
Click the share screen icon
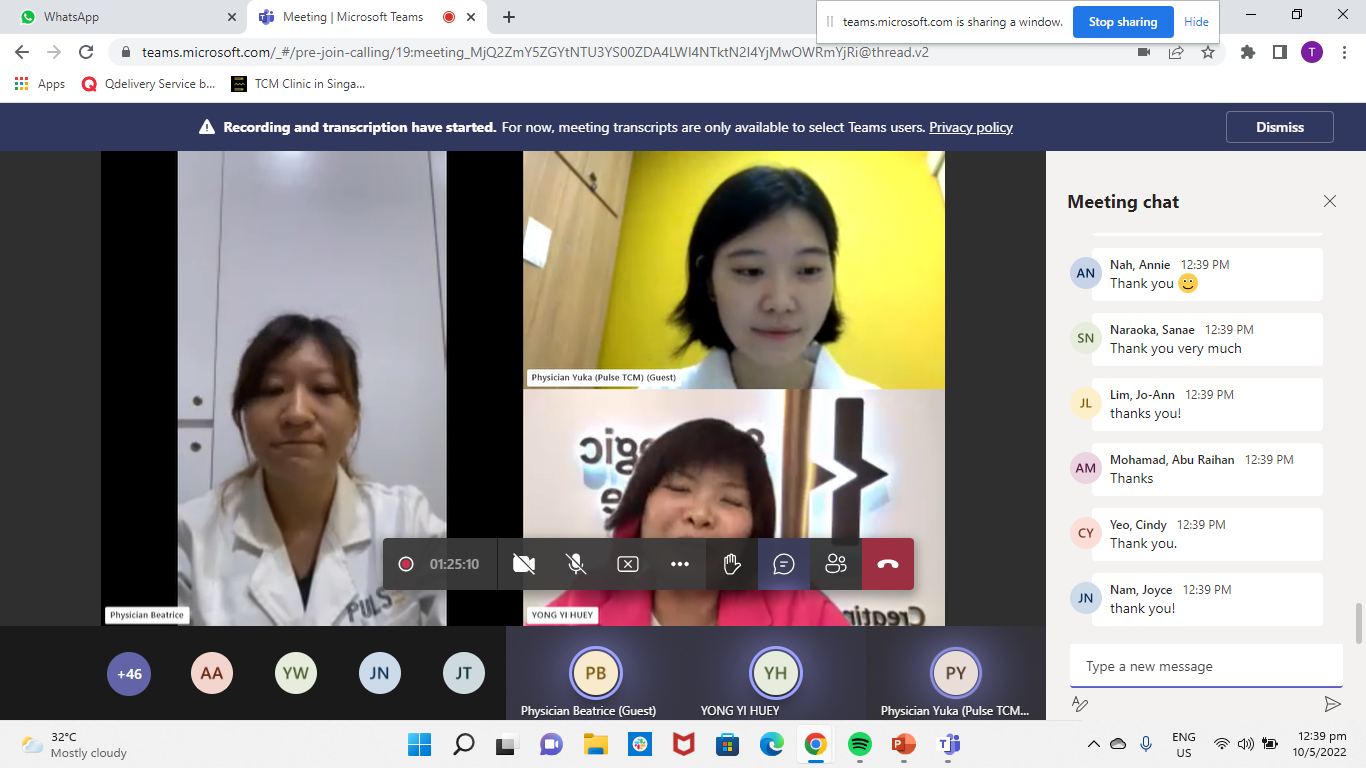pos(628,564)
